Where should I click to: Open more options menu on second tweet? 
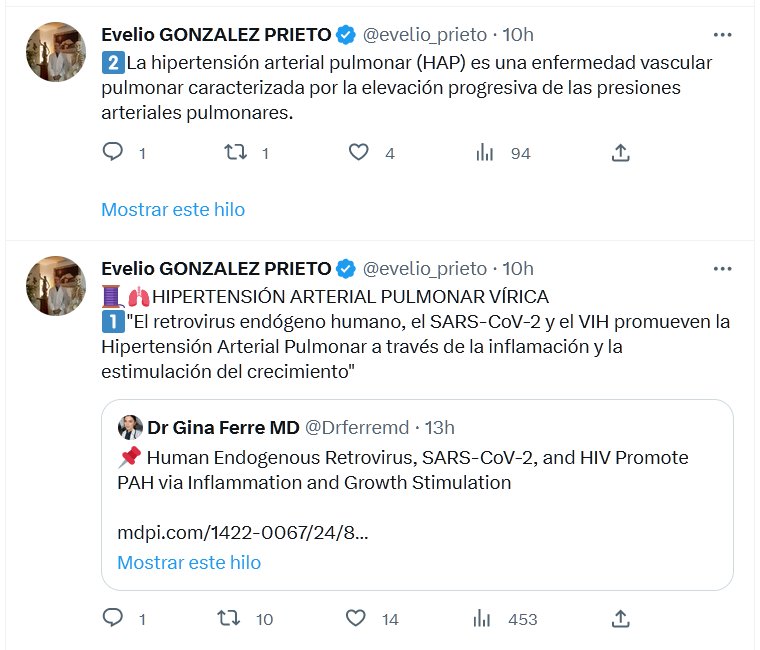point(722,268)
